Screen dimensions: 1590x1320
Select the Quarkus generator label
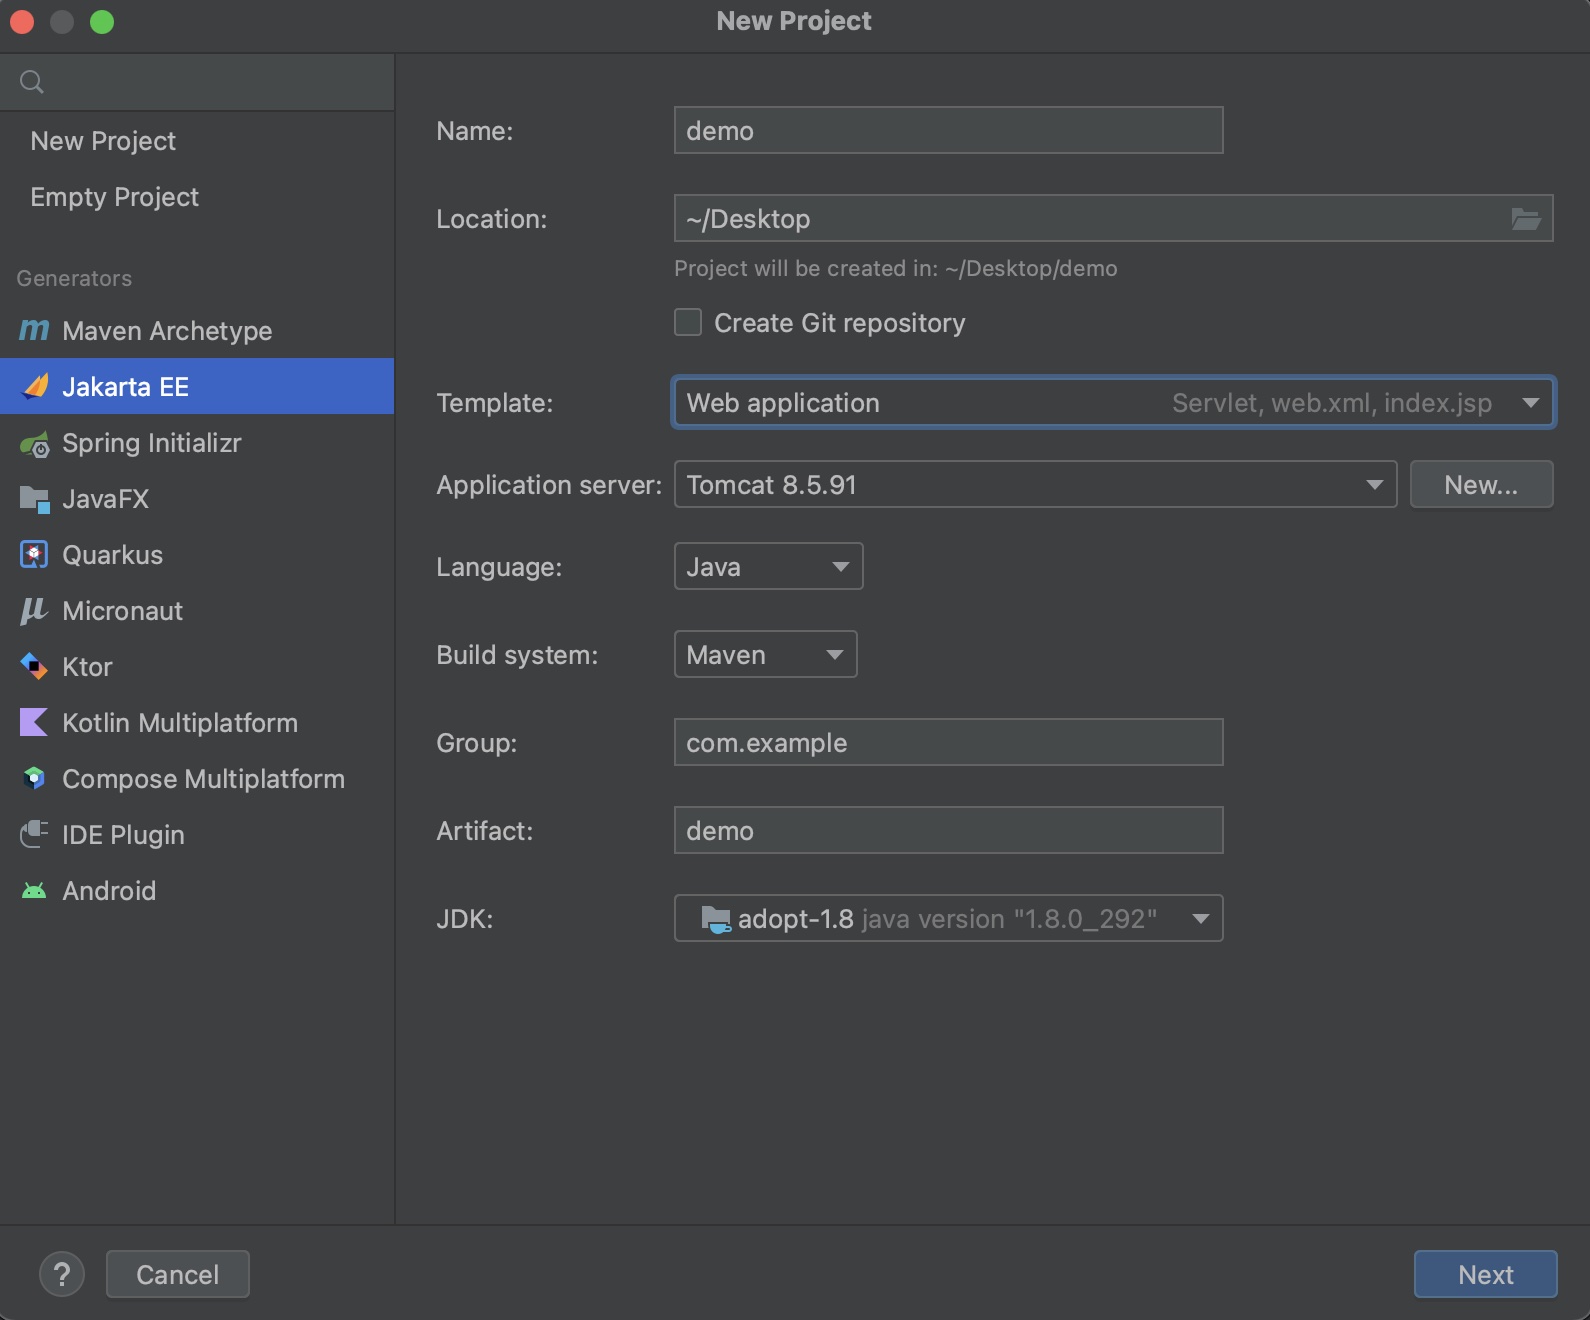(112, 555)
